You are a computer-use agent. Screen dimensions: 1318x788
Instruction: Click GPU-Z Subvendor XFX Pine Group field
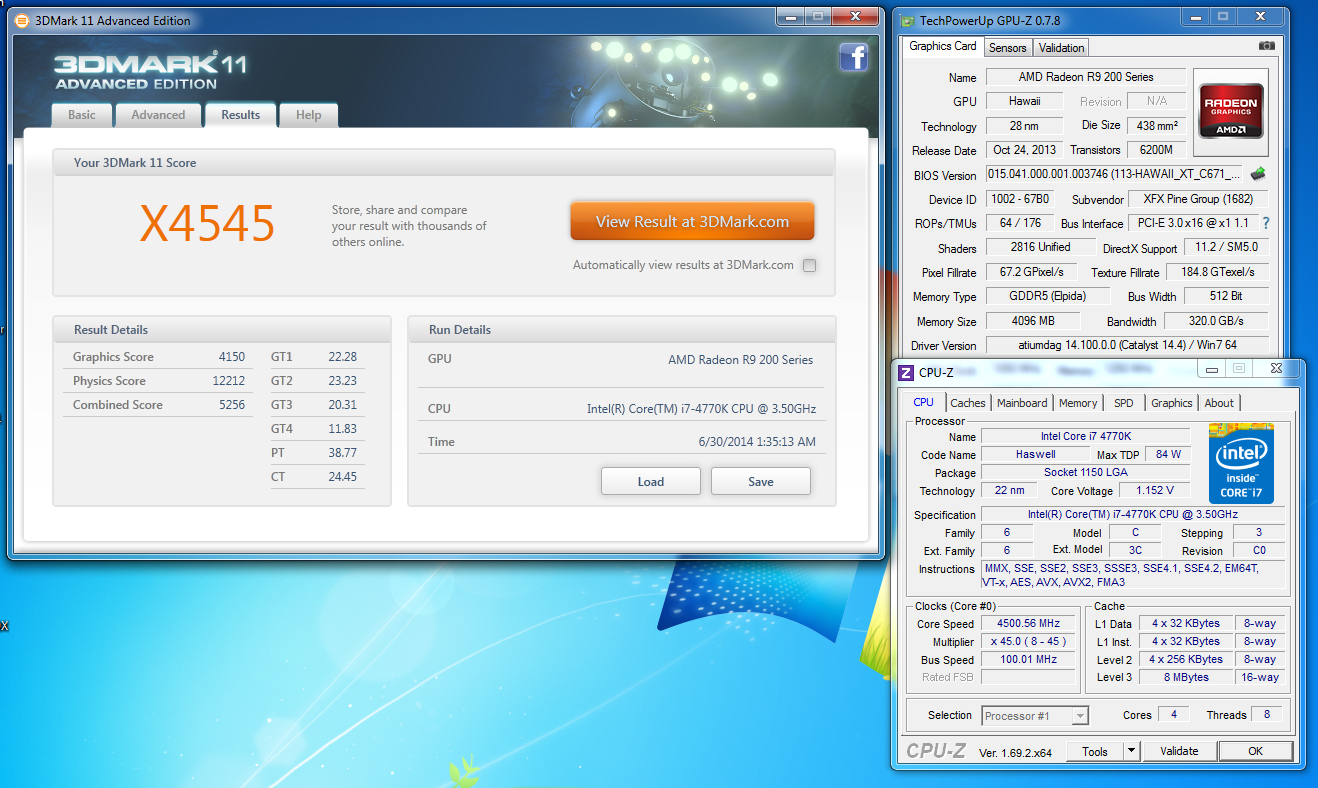1198,199
